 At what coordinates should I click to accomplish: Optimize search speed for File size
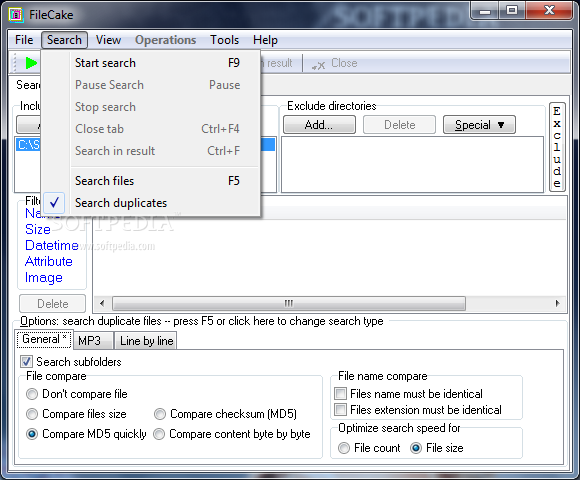[x=416, y=448]
